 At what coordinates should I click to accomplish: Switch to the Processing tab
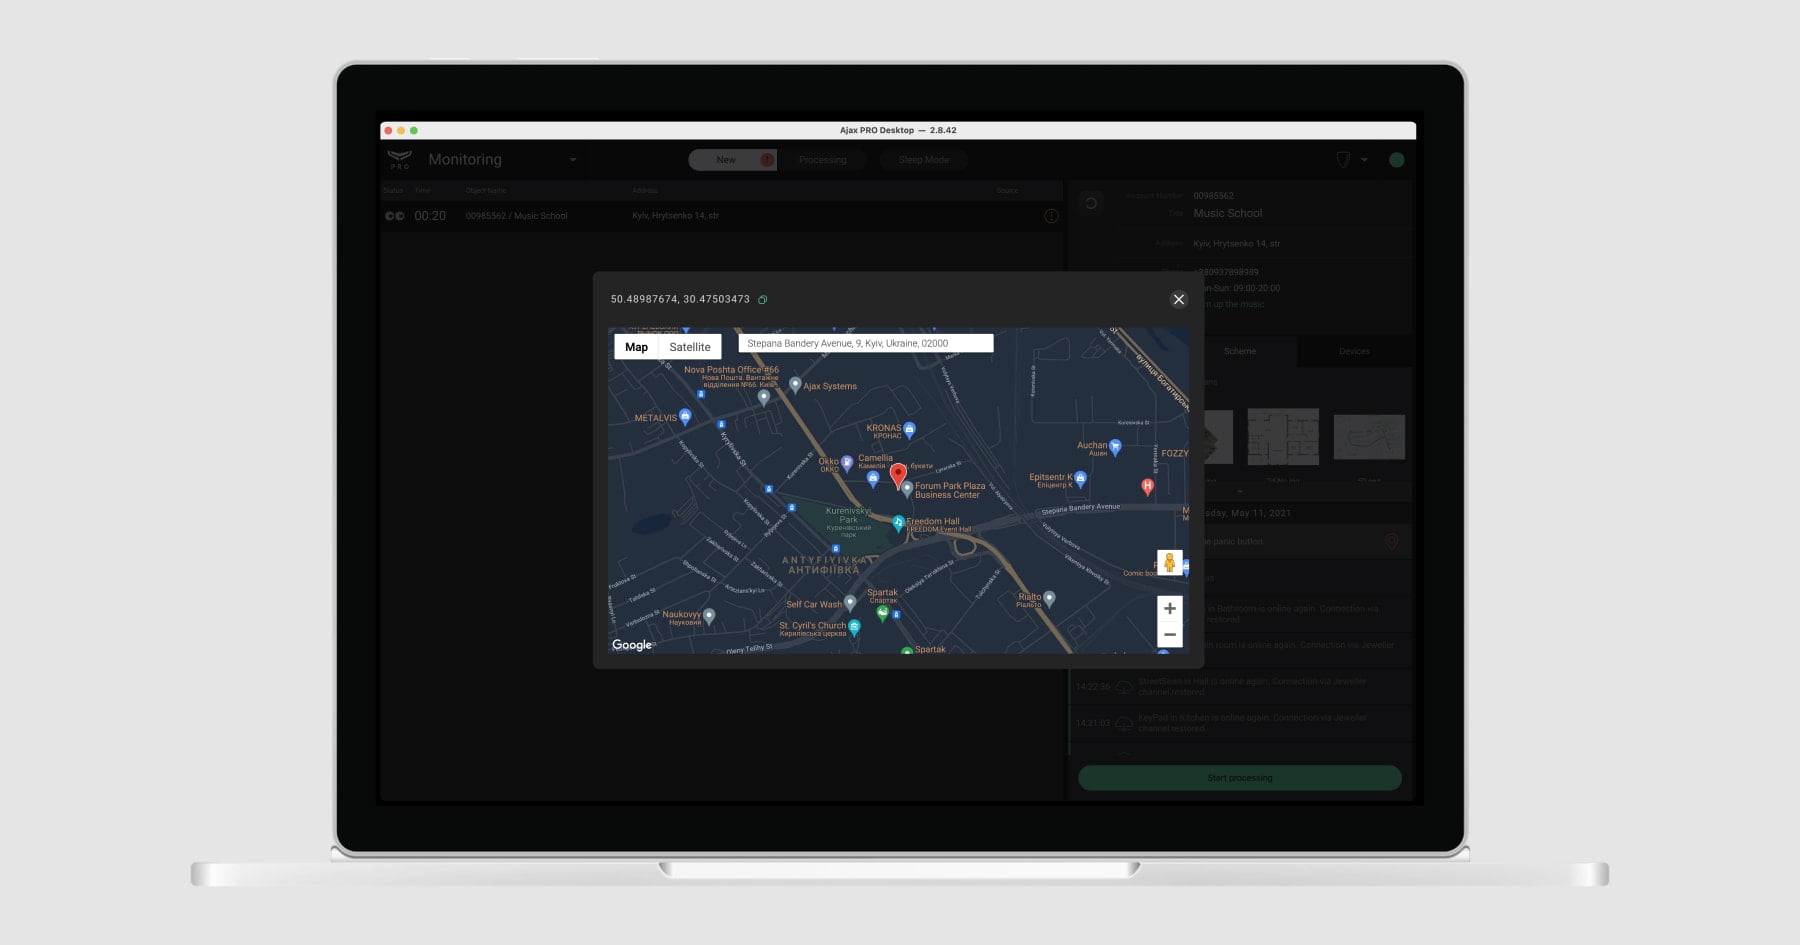(x=822, y=160)
